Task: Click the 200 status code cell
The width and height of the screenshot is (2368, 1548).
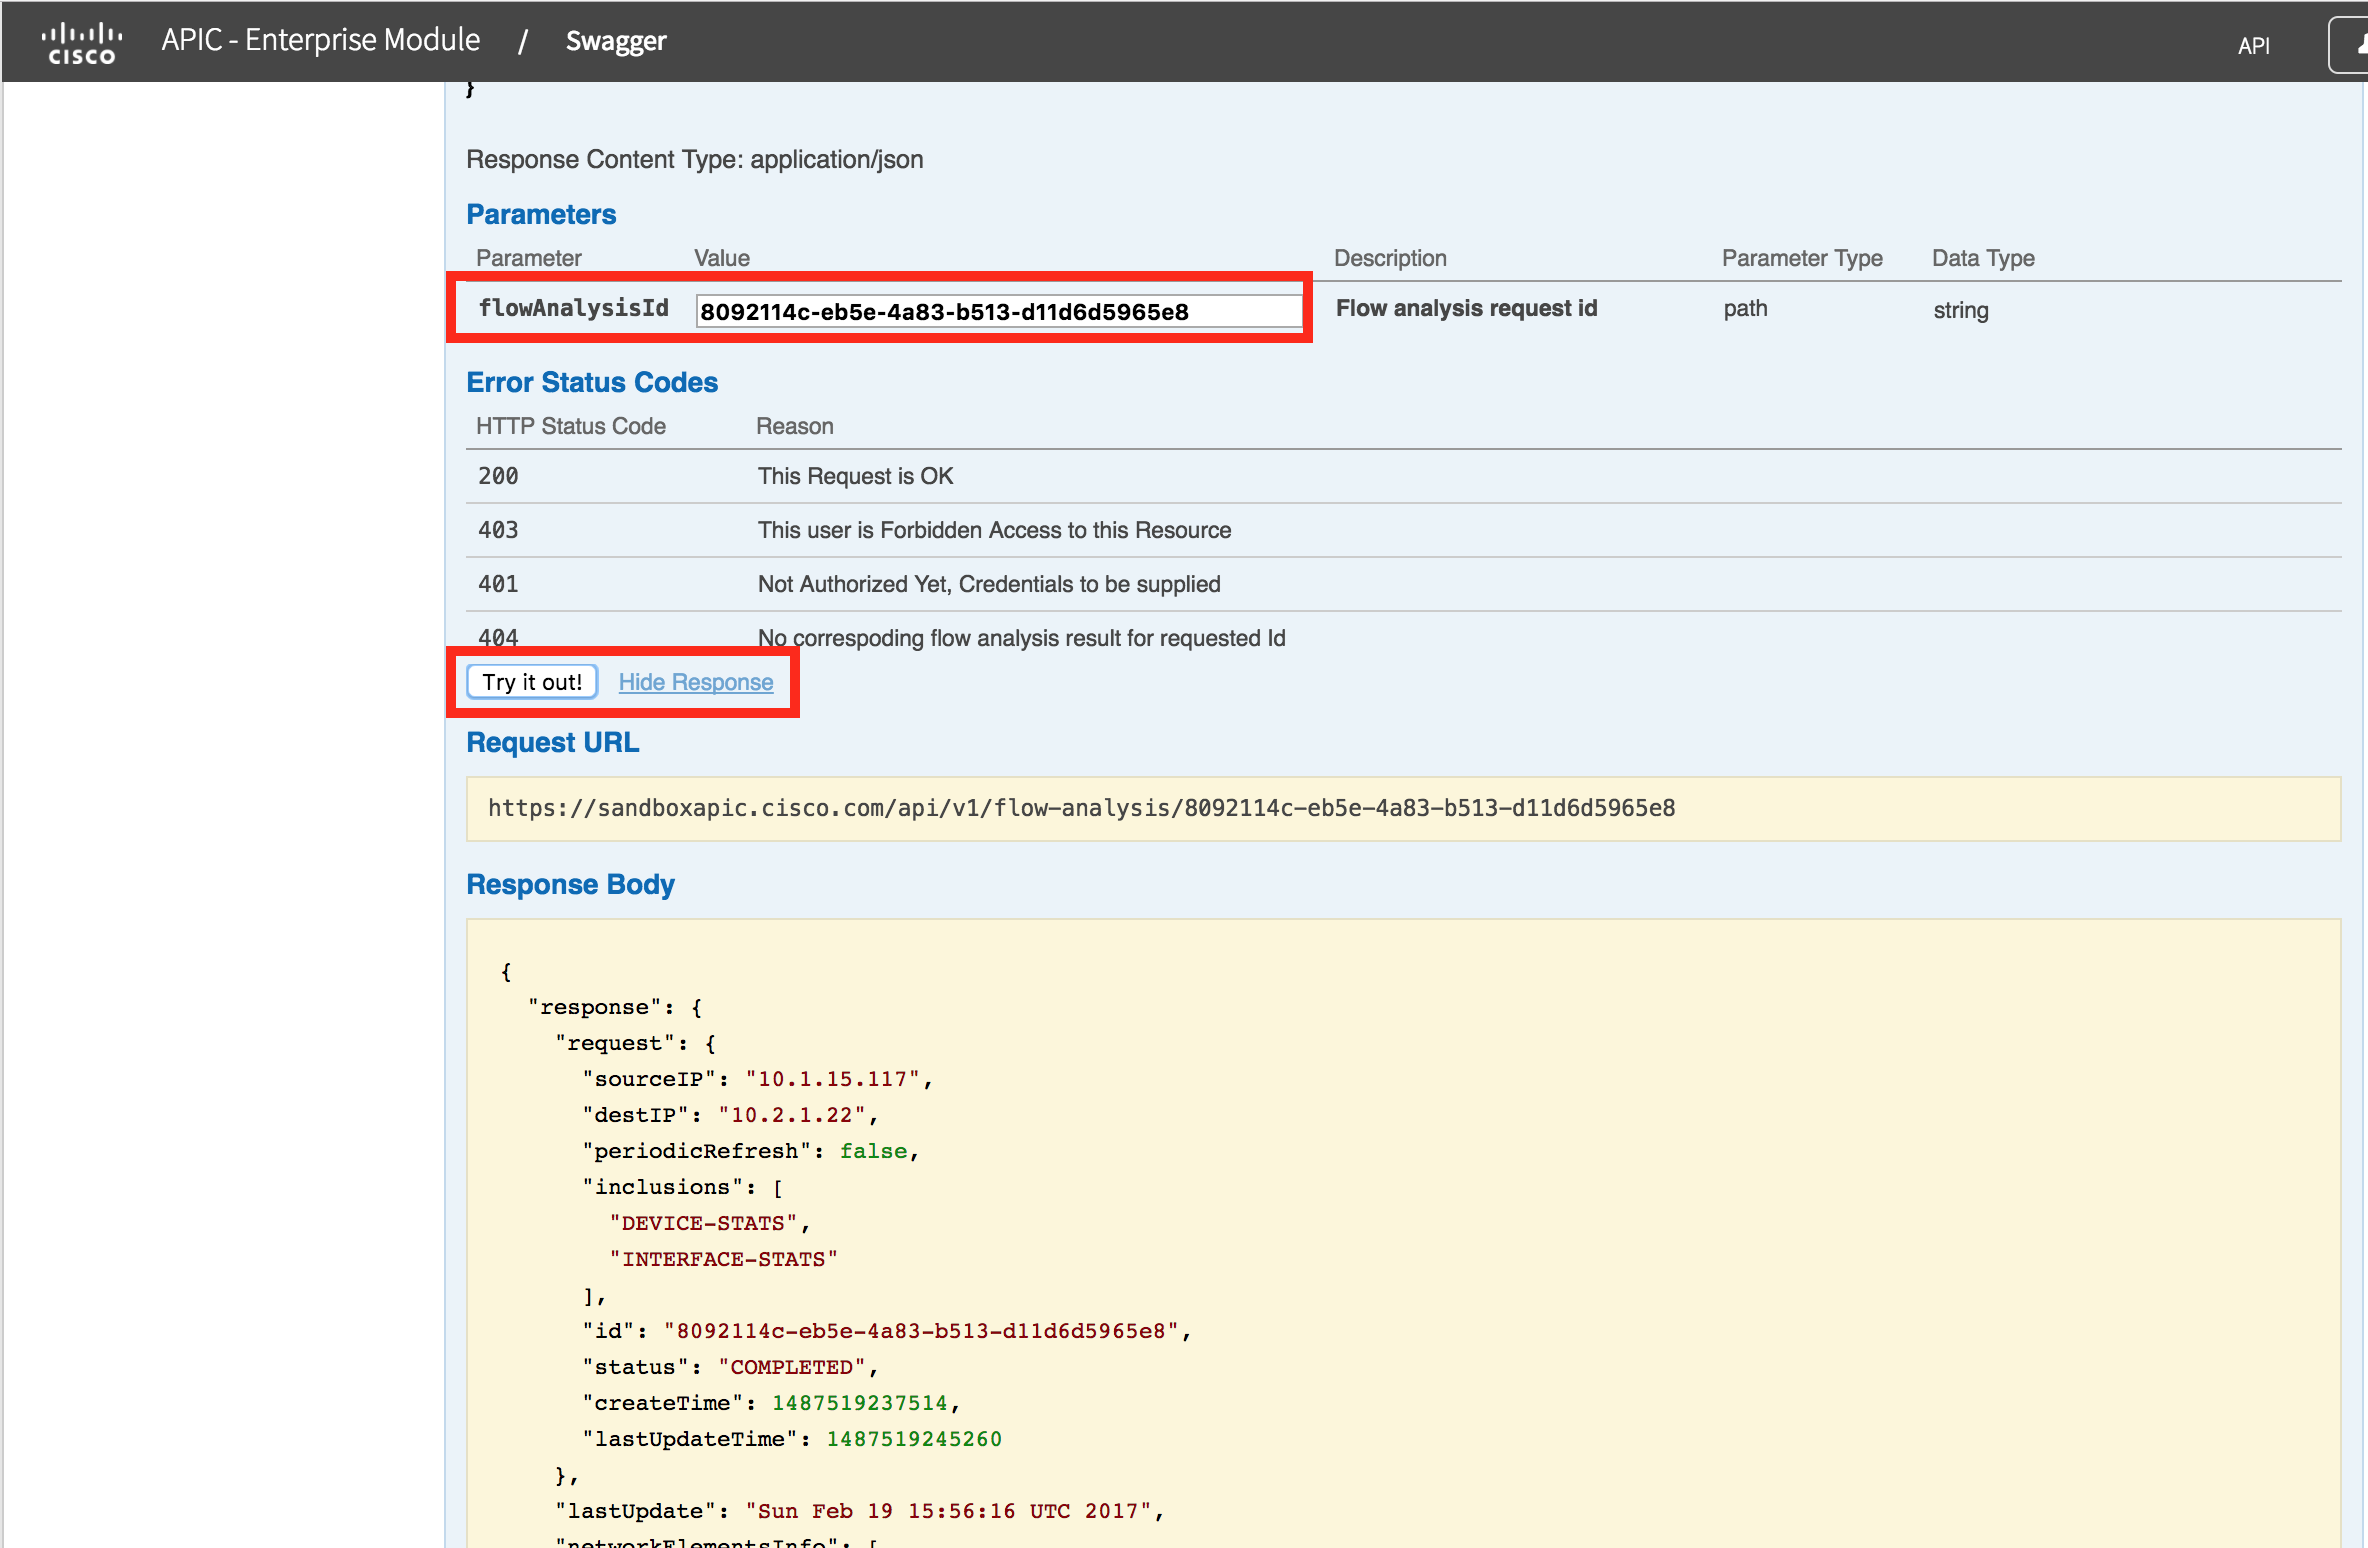Action: coord(498,476)
